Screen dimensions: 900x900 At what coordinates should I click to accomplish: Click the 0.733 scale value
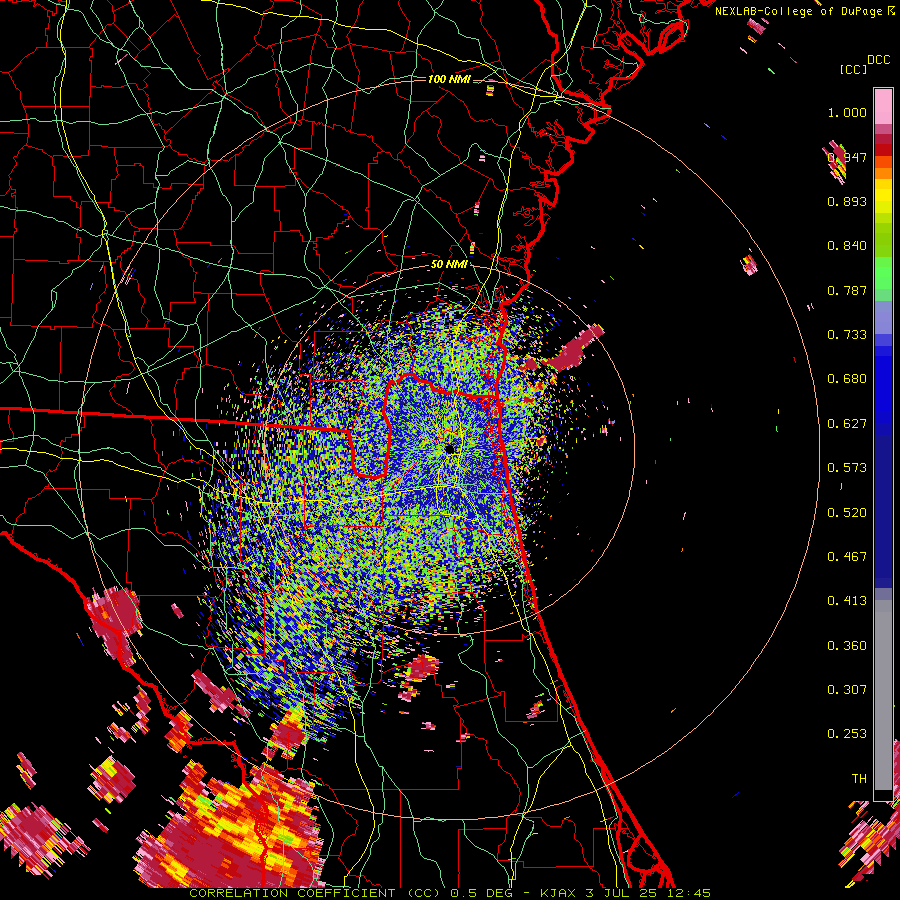pos(847,335)
